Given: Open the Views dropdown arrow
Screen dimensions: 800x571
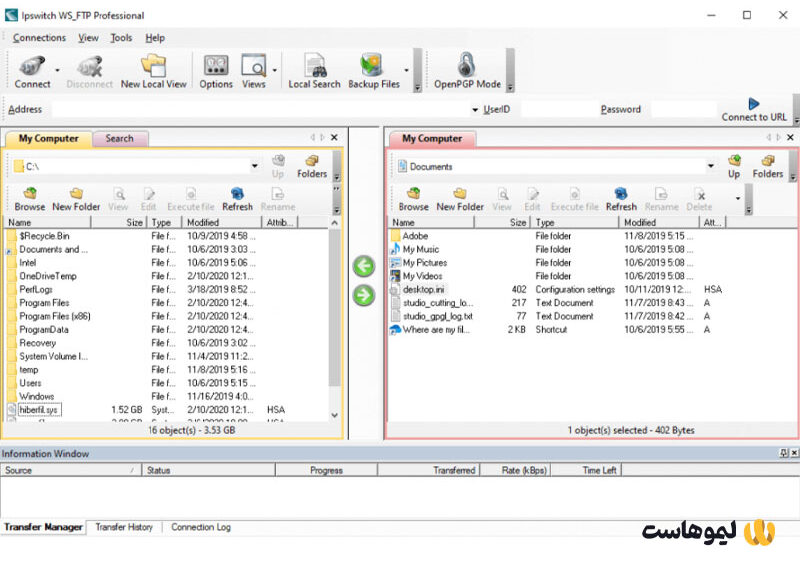Looking at the screenshot, I should (x=274, y=70).
